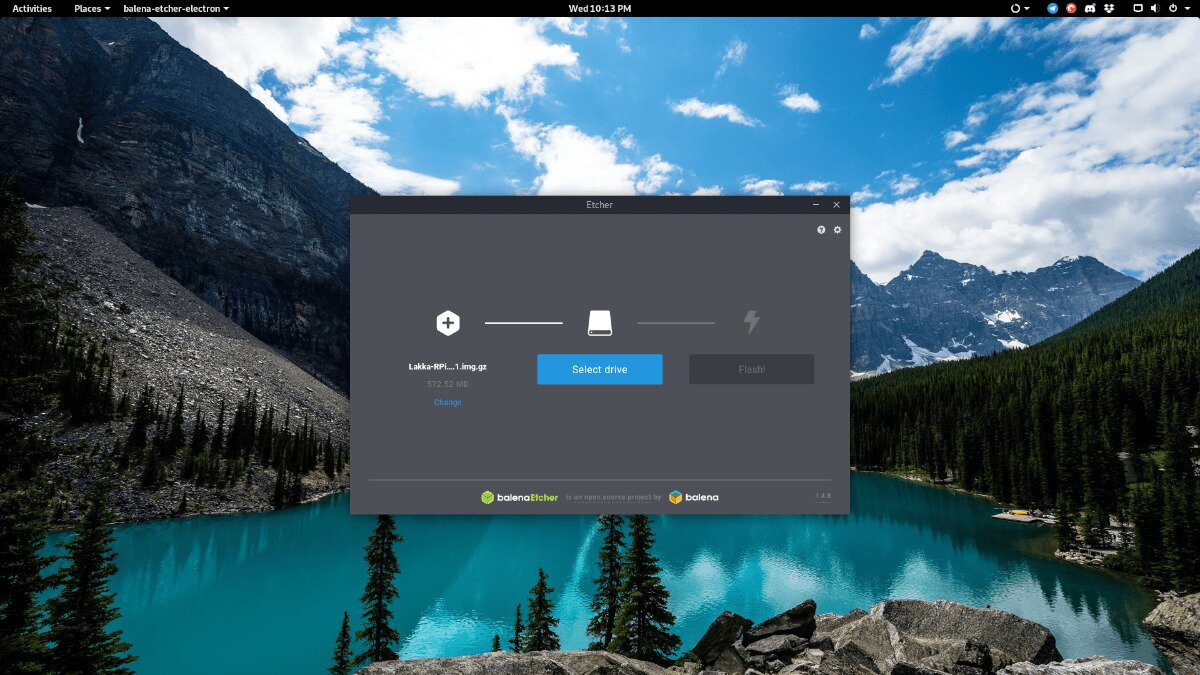
Task: Open Discord from the system tray
Action: 1089,8
